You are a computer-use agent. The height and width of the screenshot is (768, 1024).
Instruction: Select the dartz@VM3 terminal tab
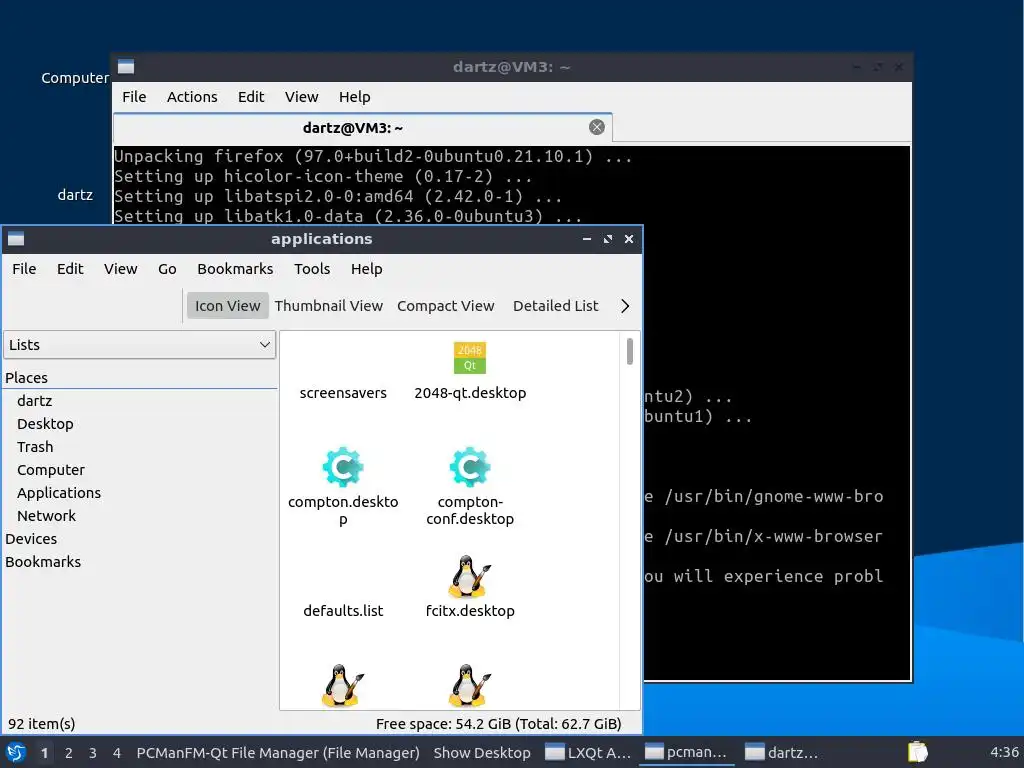pos(362,128)
